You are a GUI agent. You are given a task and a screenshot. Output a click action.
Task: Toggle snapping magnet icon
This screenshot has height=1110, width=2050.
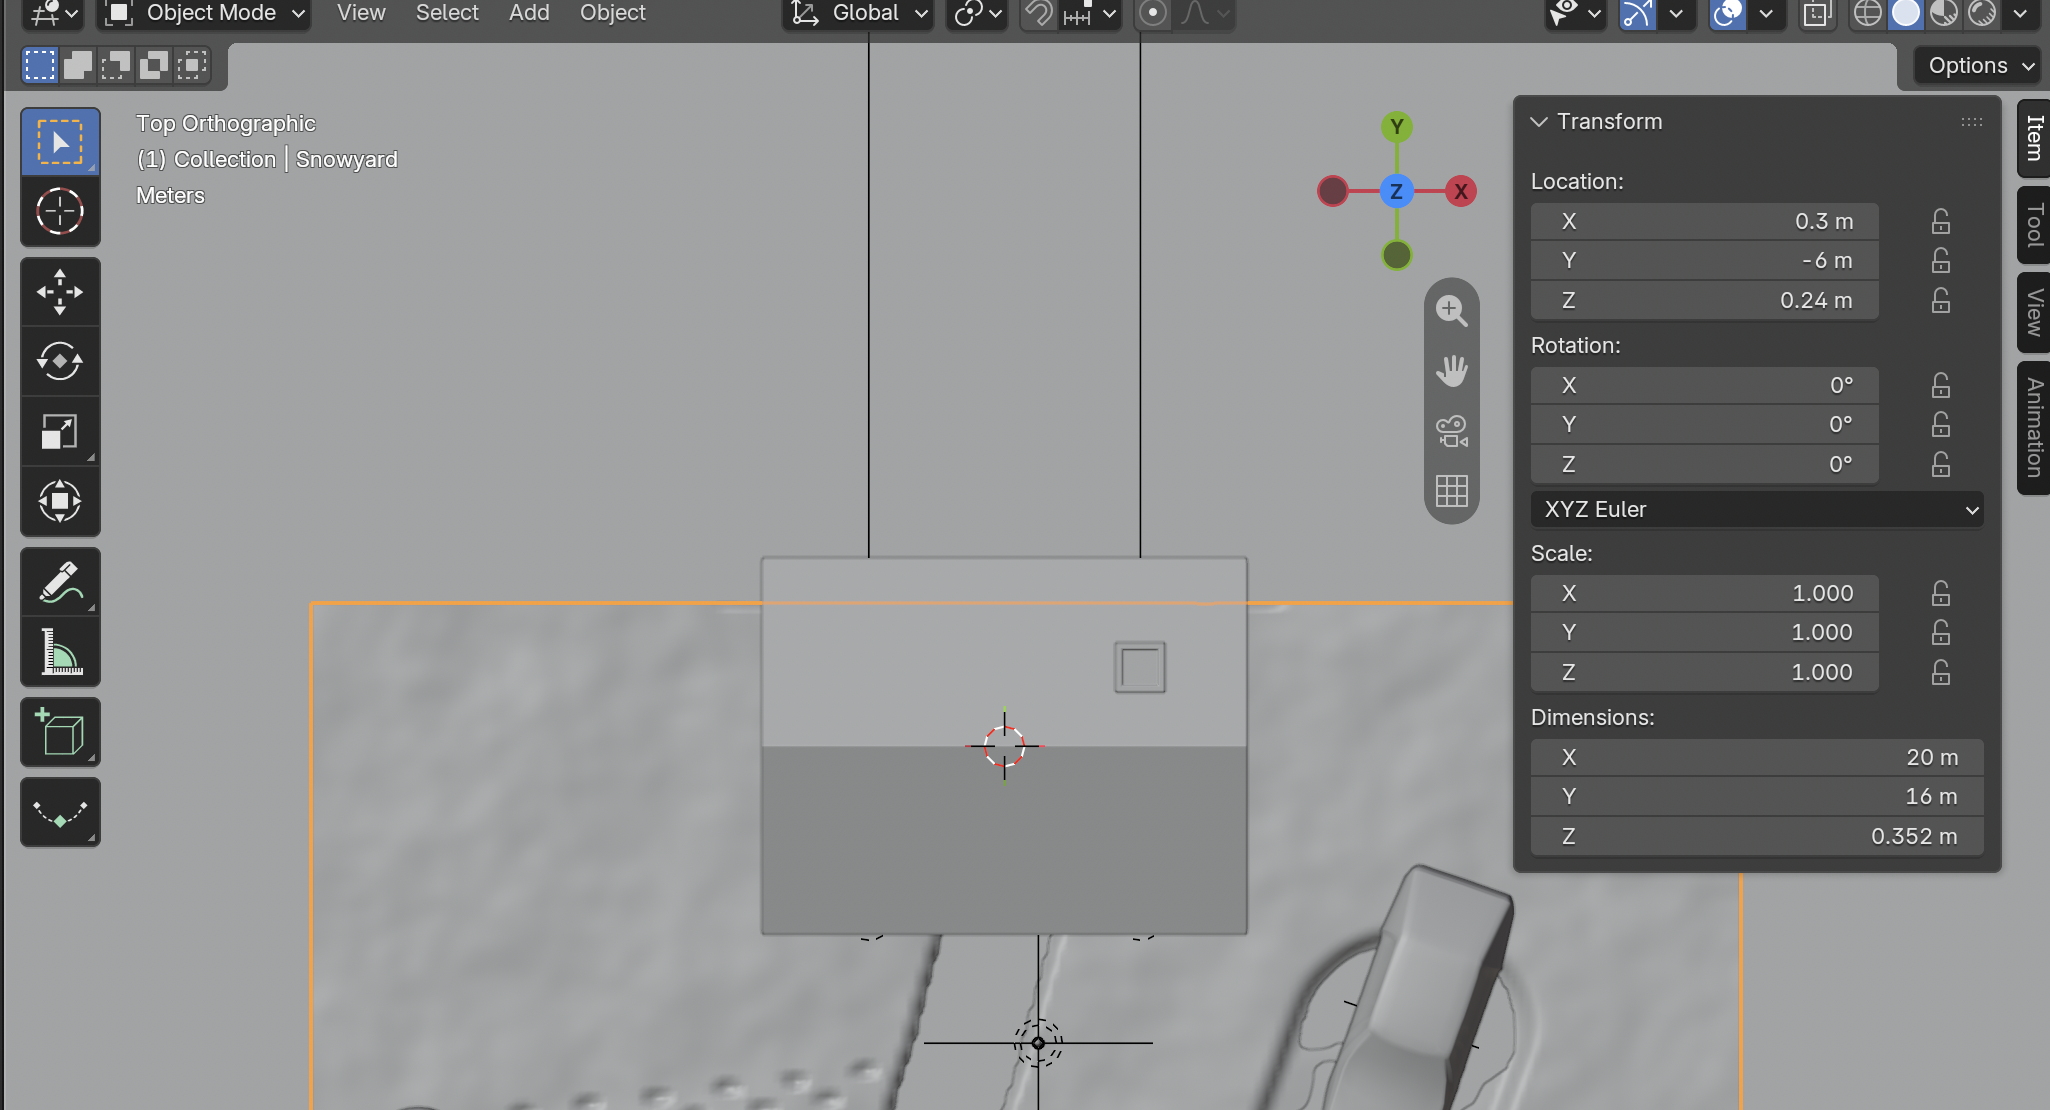click(x=1040, y=14)
